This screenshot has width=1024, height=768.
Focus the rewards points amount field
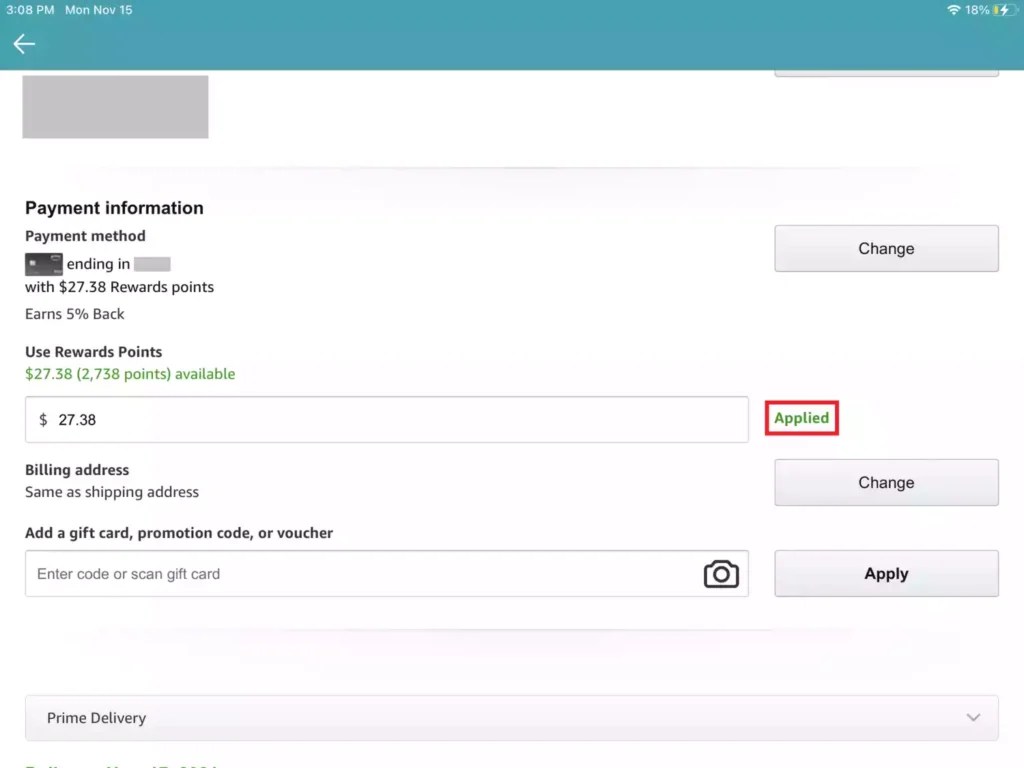click(387, 419)
